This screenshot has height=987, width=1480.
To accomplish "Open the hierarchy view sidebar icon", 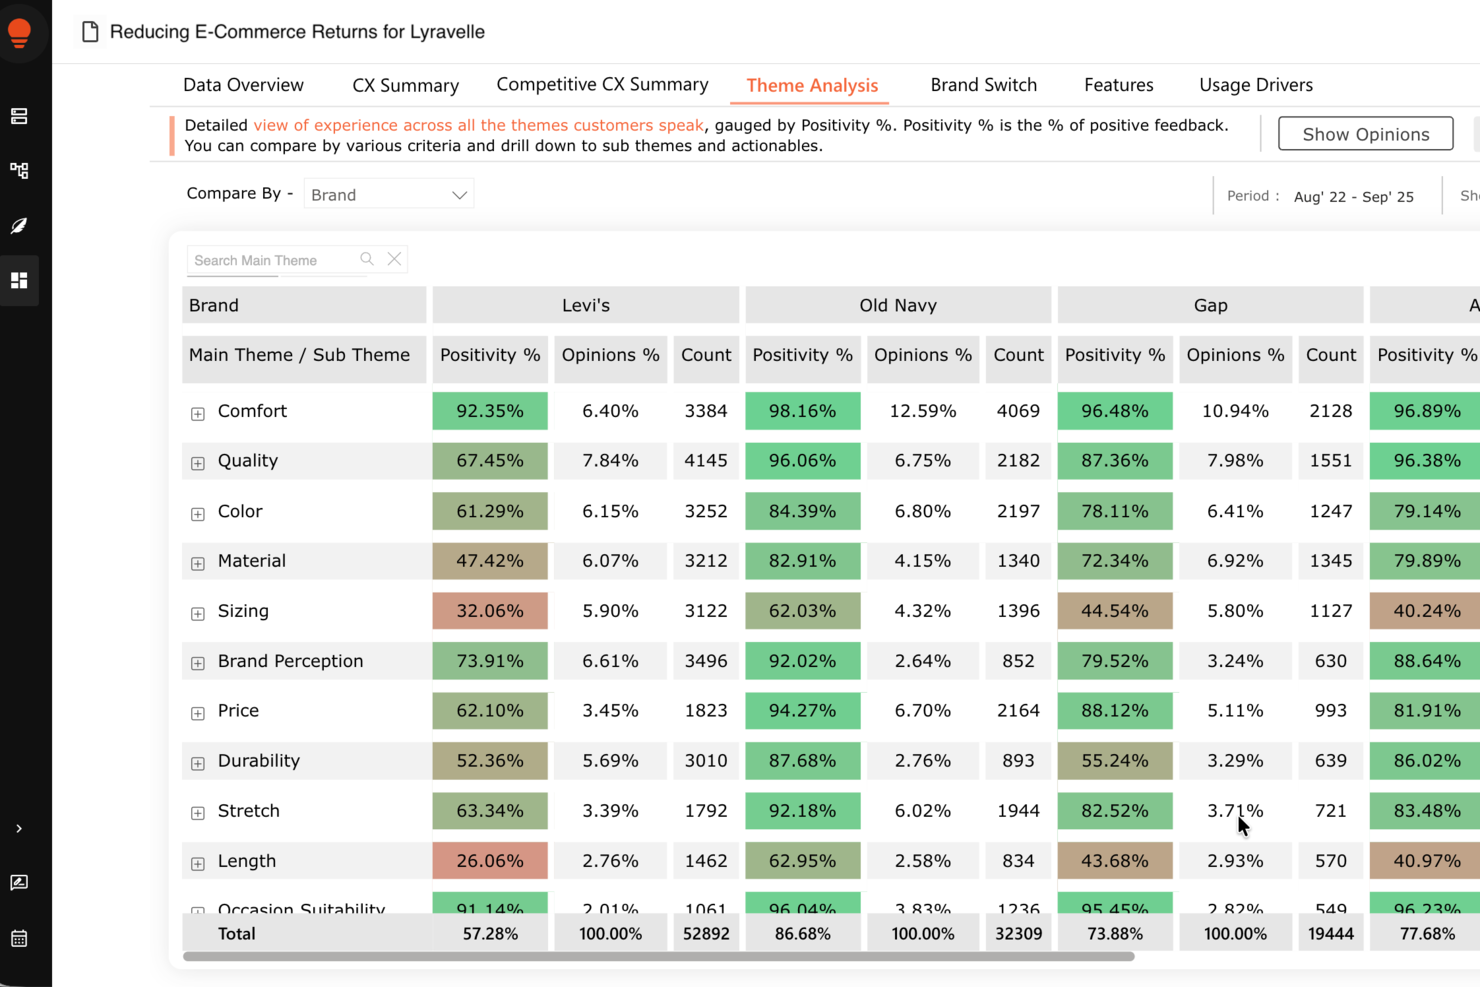I will point(18,171).
